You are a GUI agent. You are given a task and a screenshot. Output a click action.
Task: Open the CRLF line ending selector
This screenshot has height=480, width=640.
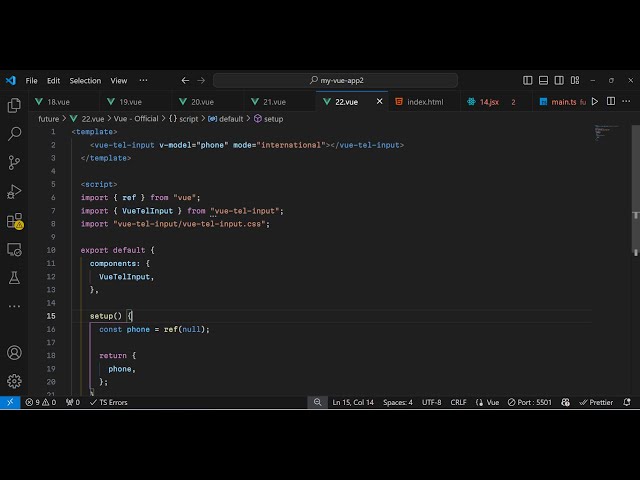pos(458,402)
